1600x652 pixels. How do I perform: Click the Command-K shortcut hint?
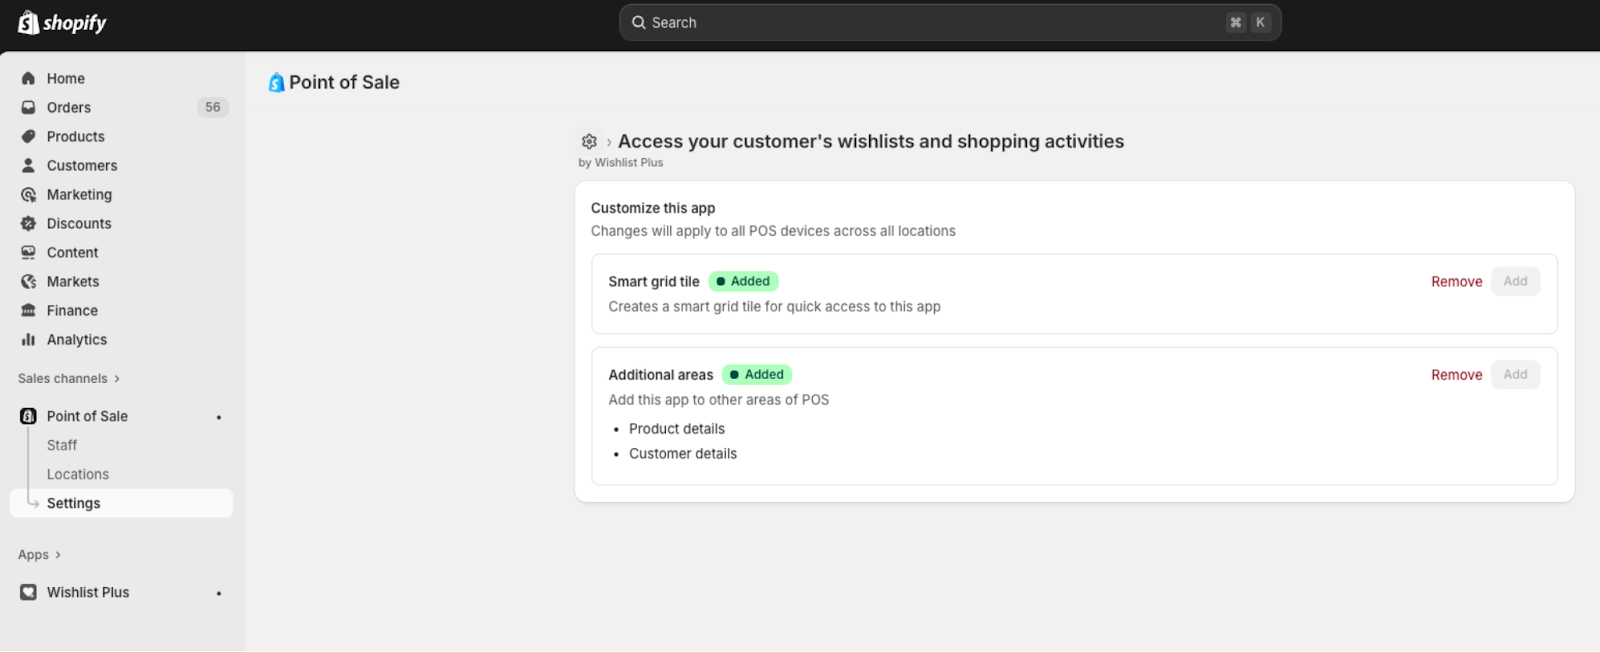point(1248,22)
